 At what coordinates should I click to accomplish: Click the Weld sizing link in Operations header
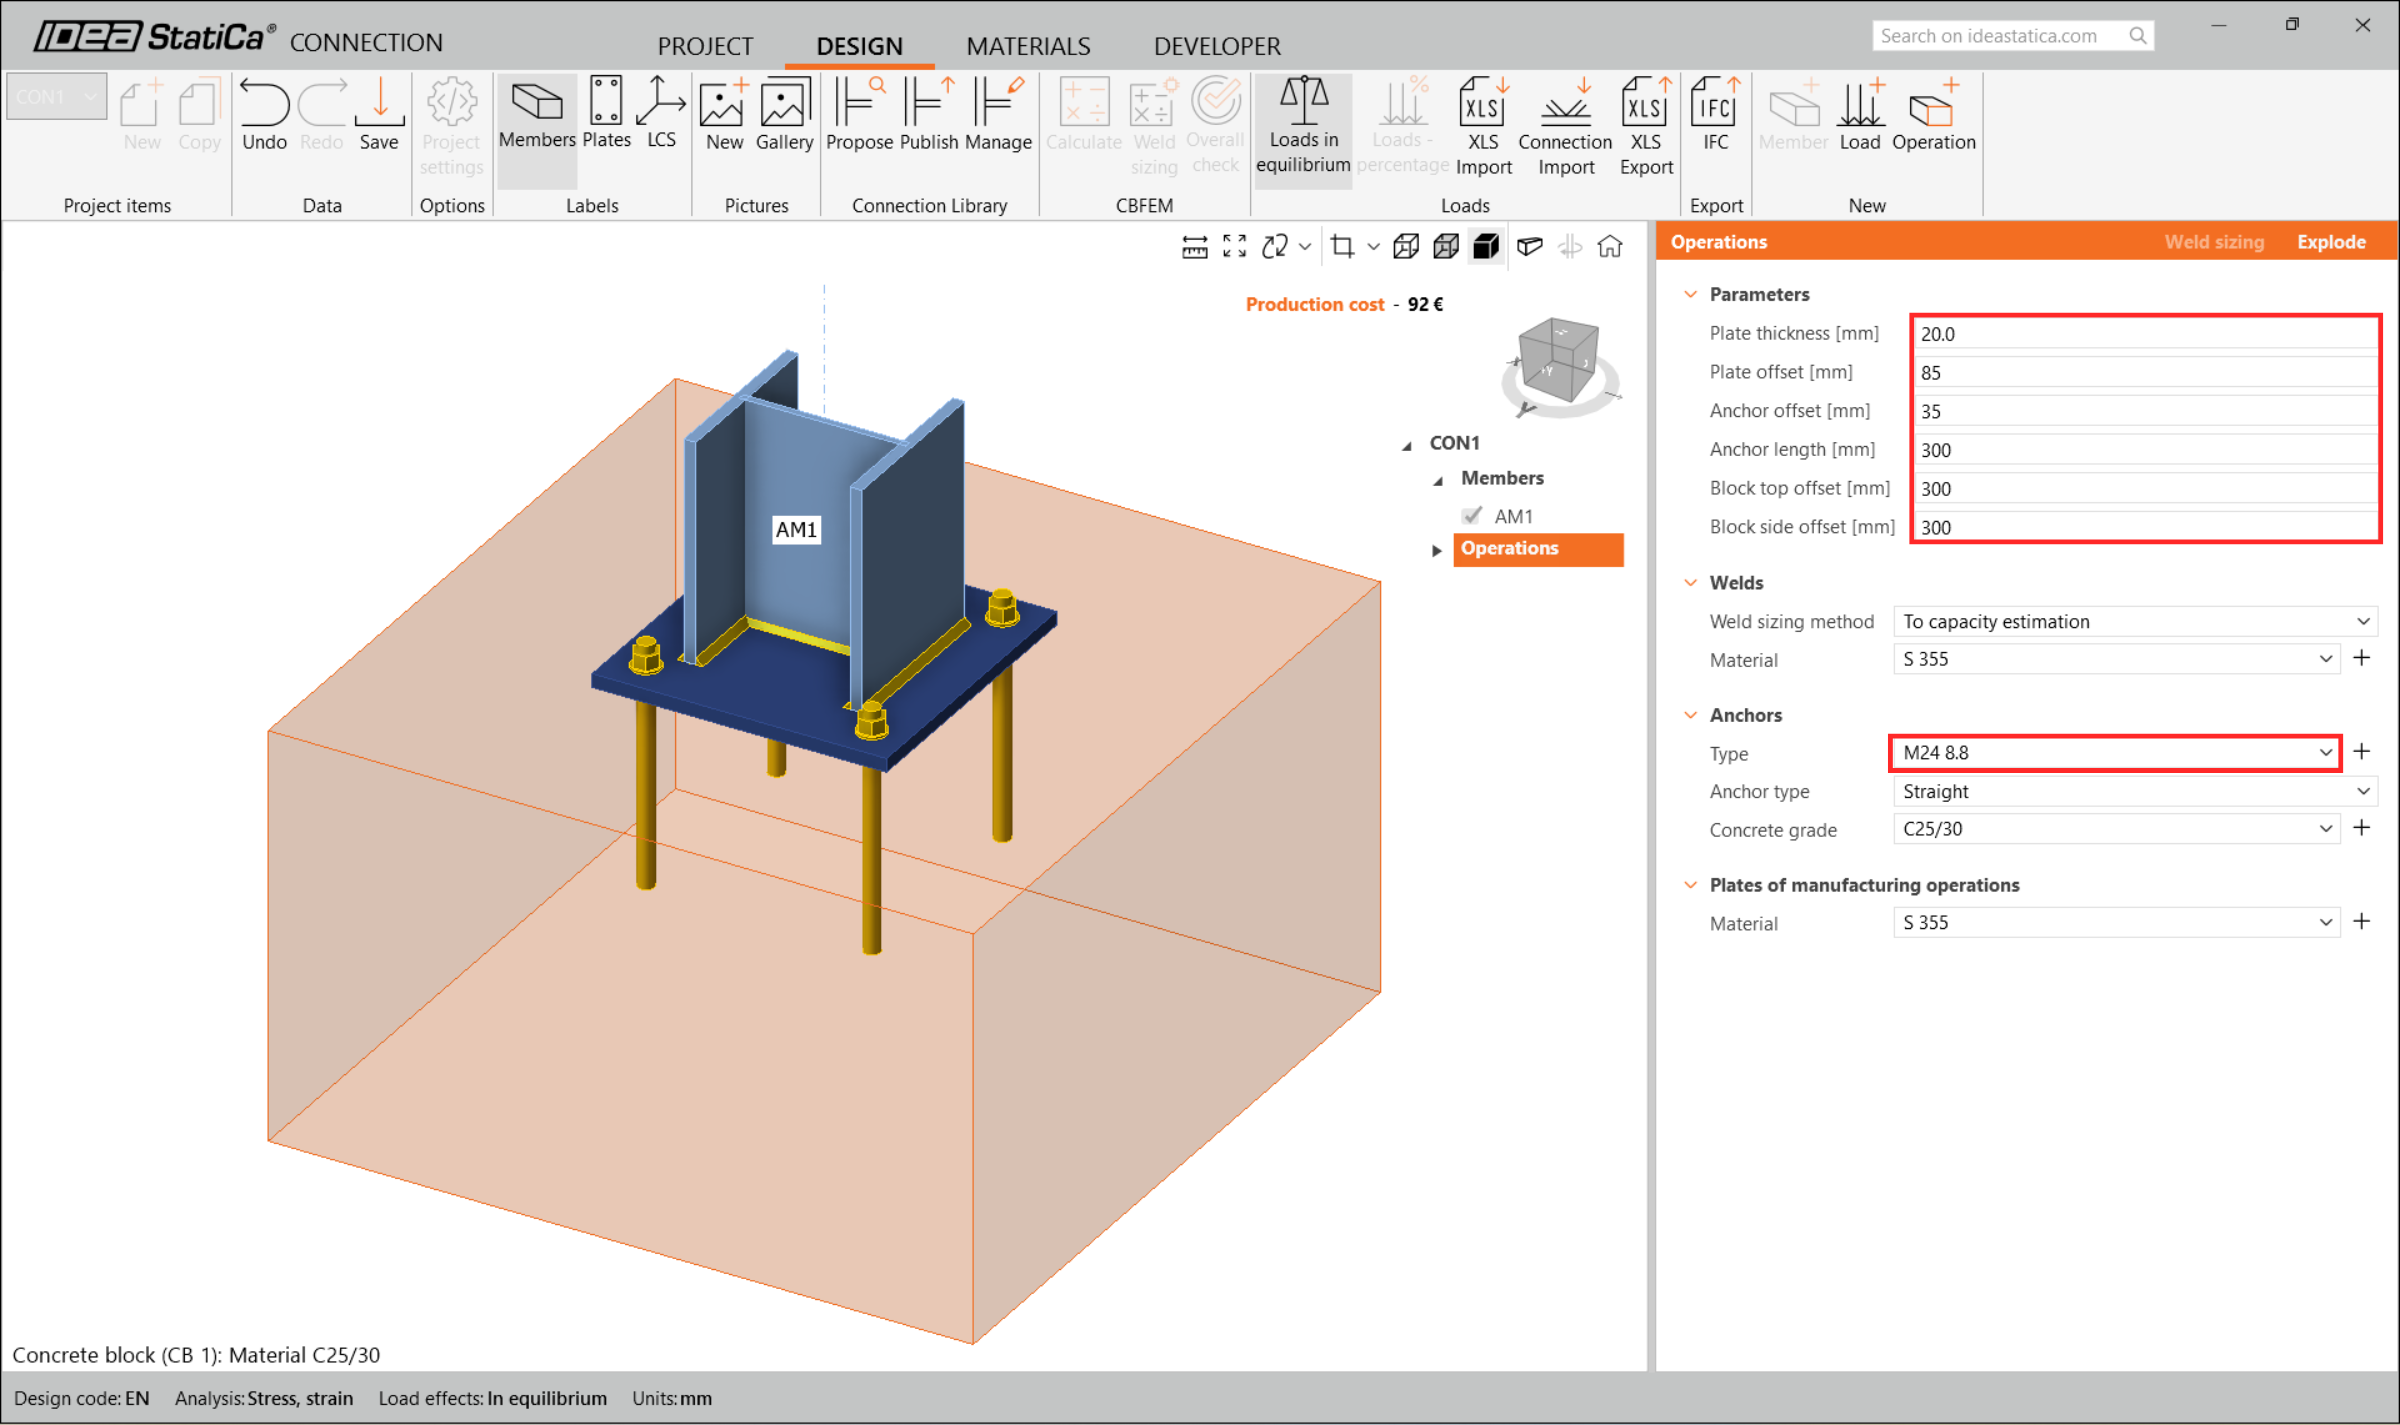2214,242
